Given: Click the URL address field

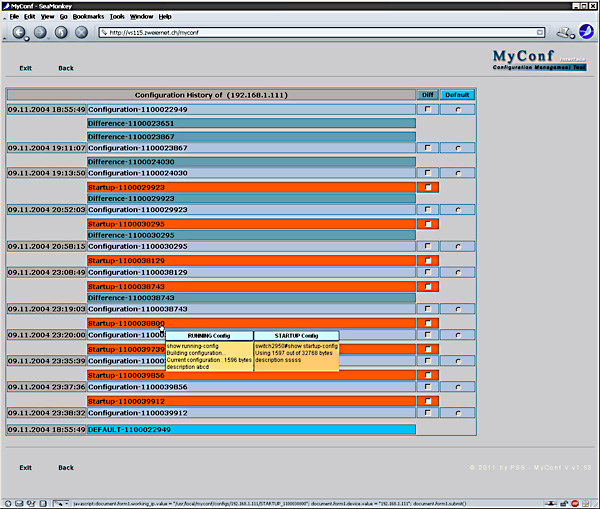Looking at the screenshot, I should click(x=321, y=33).
